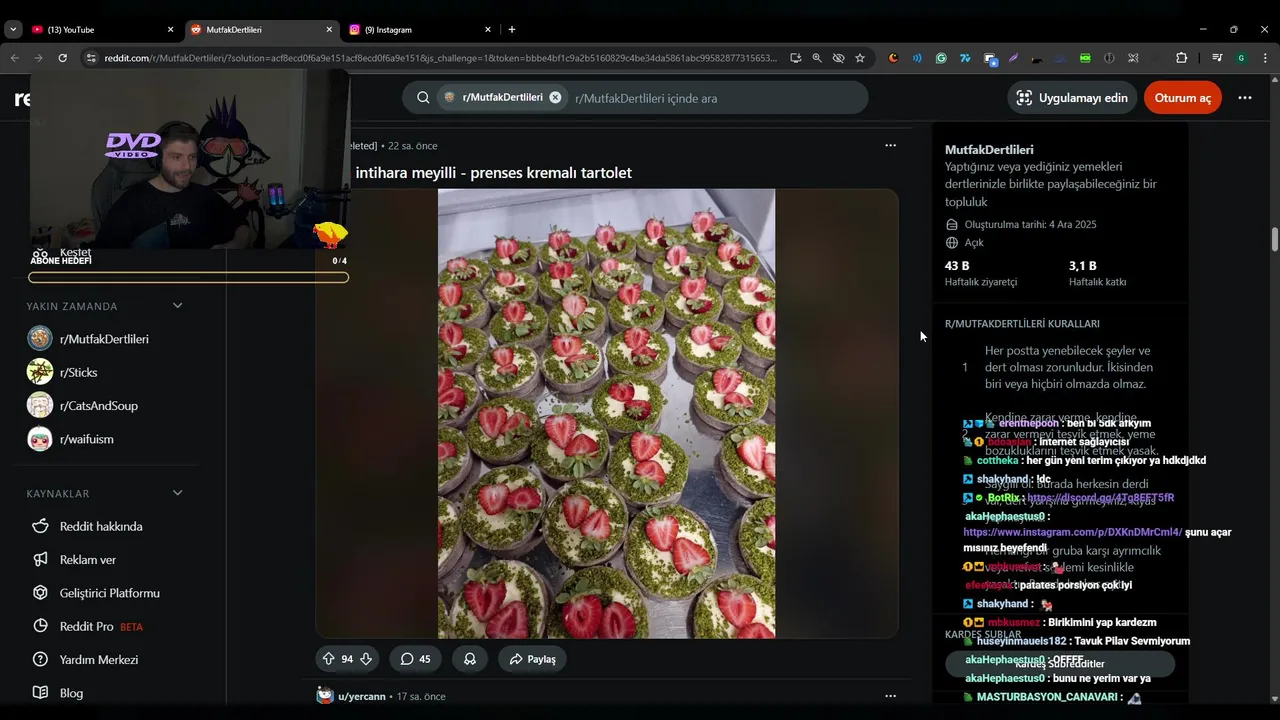Image resolution: width=1280 pixels, height=720 pixels.
Task: Remove the r/MutfakDertlileri search filter chip
Action: coord(555,98)
